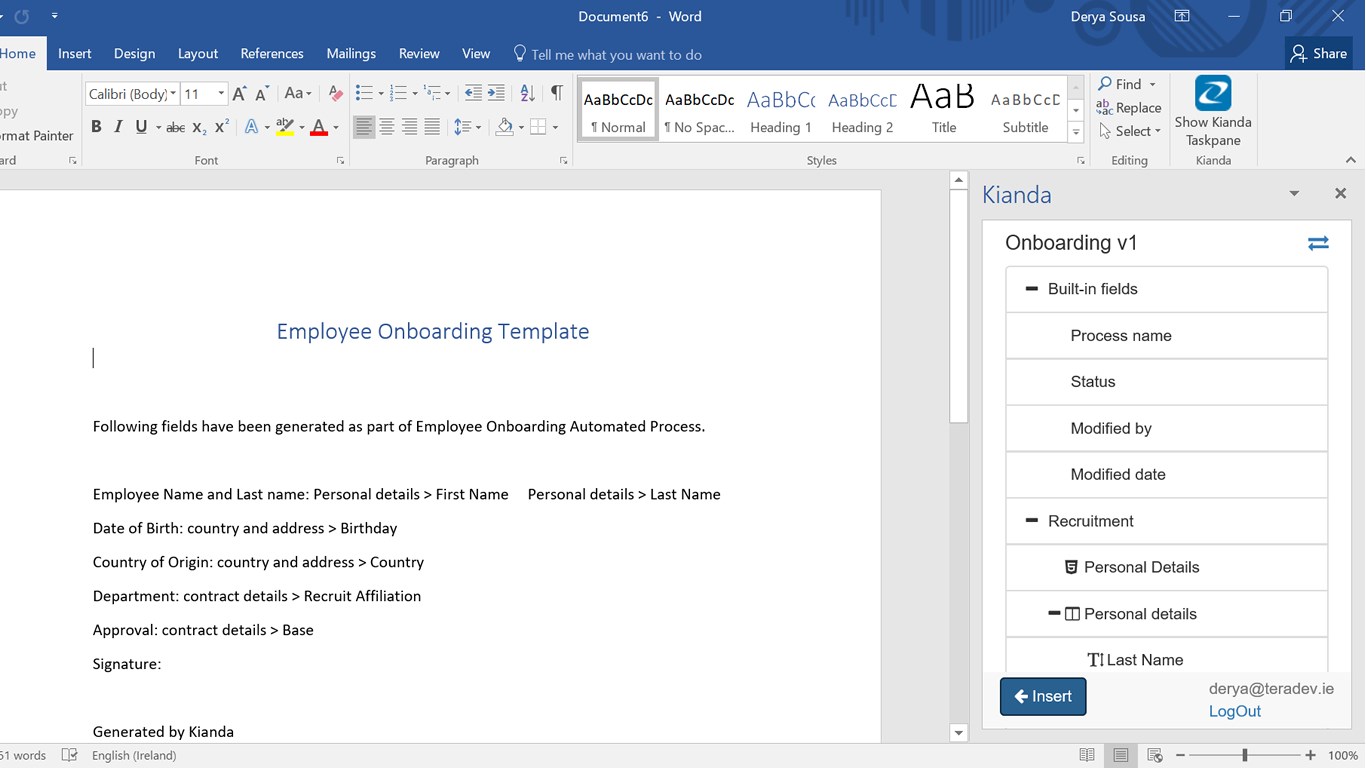Click the Share button
Screen dimensions: 1366x768
[x=1319, y=54]
